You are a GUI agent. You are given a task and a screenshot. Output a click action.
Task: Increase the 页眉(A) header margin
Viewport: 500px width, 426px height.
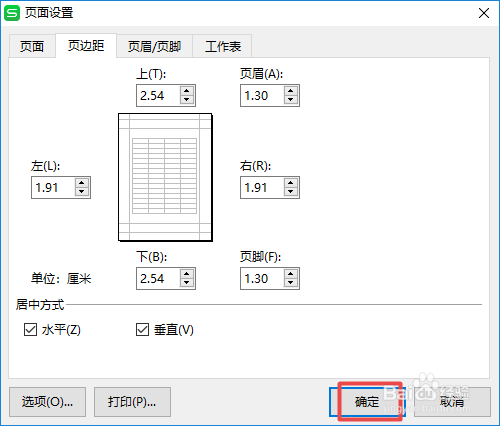291,91
